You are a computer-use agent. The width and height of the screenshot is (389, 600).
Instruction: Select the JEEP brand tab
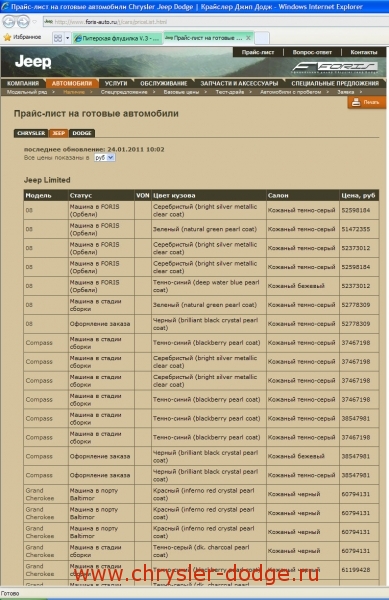click(59, 133)
